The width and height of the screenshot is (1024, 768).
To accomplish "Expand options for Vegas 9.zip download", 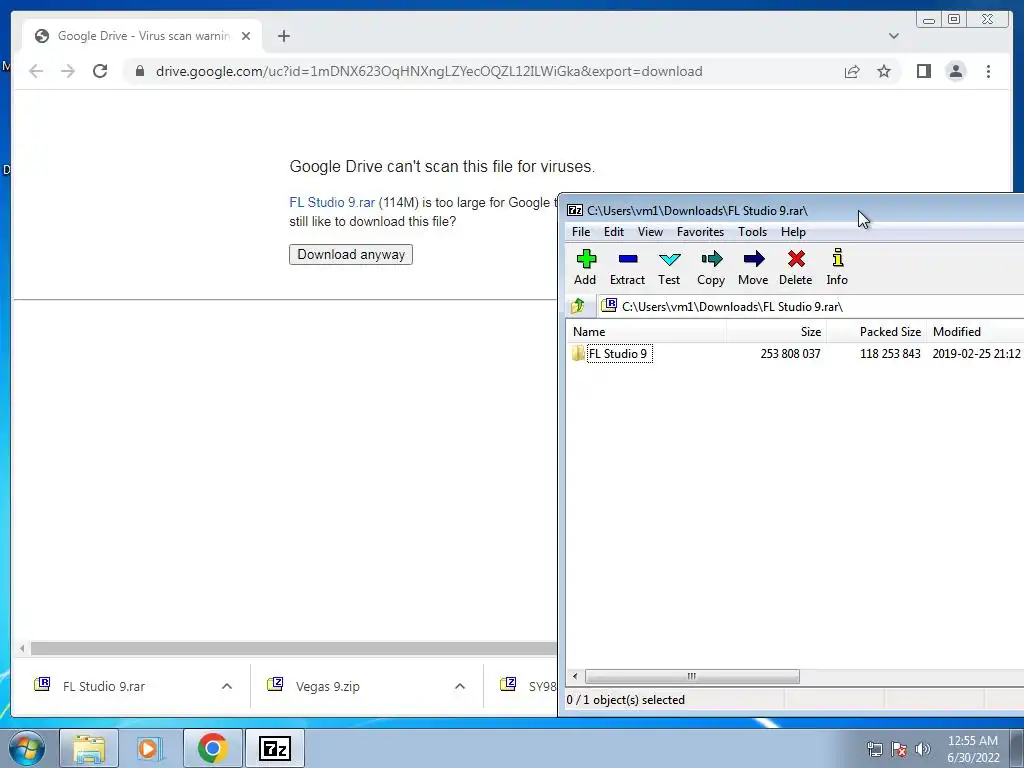I will click(x=460, y=686).
